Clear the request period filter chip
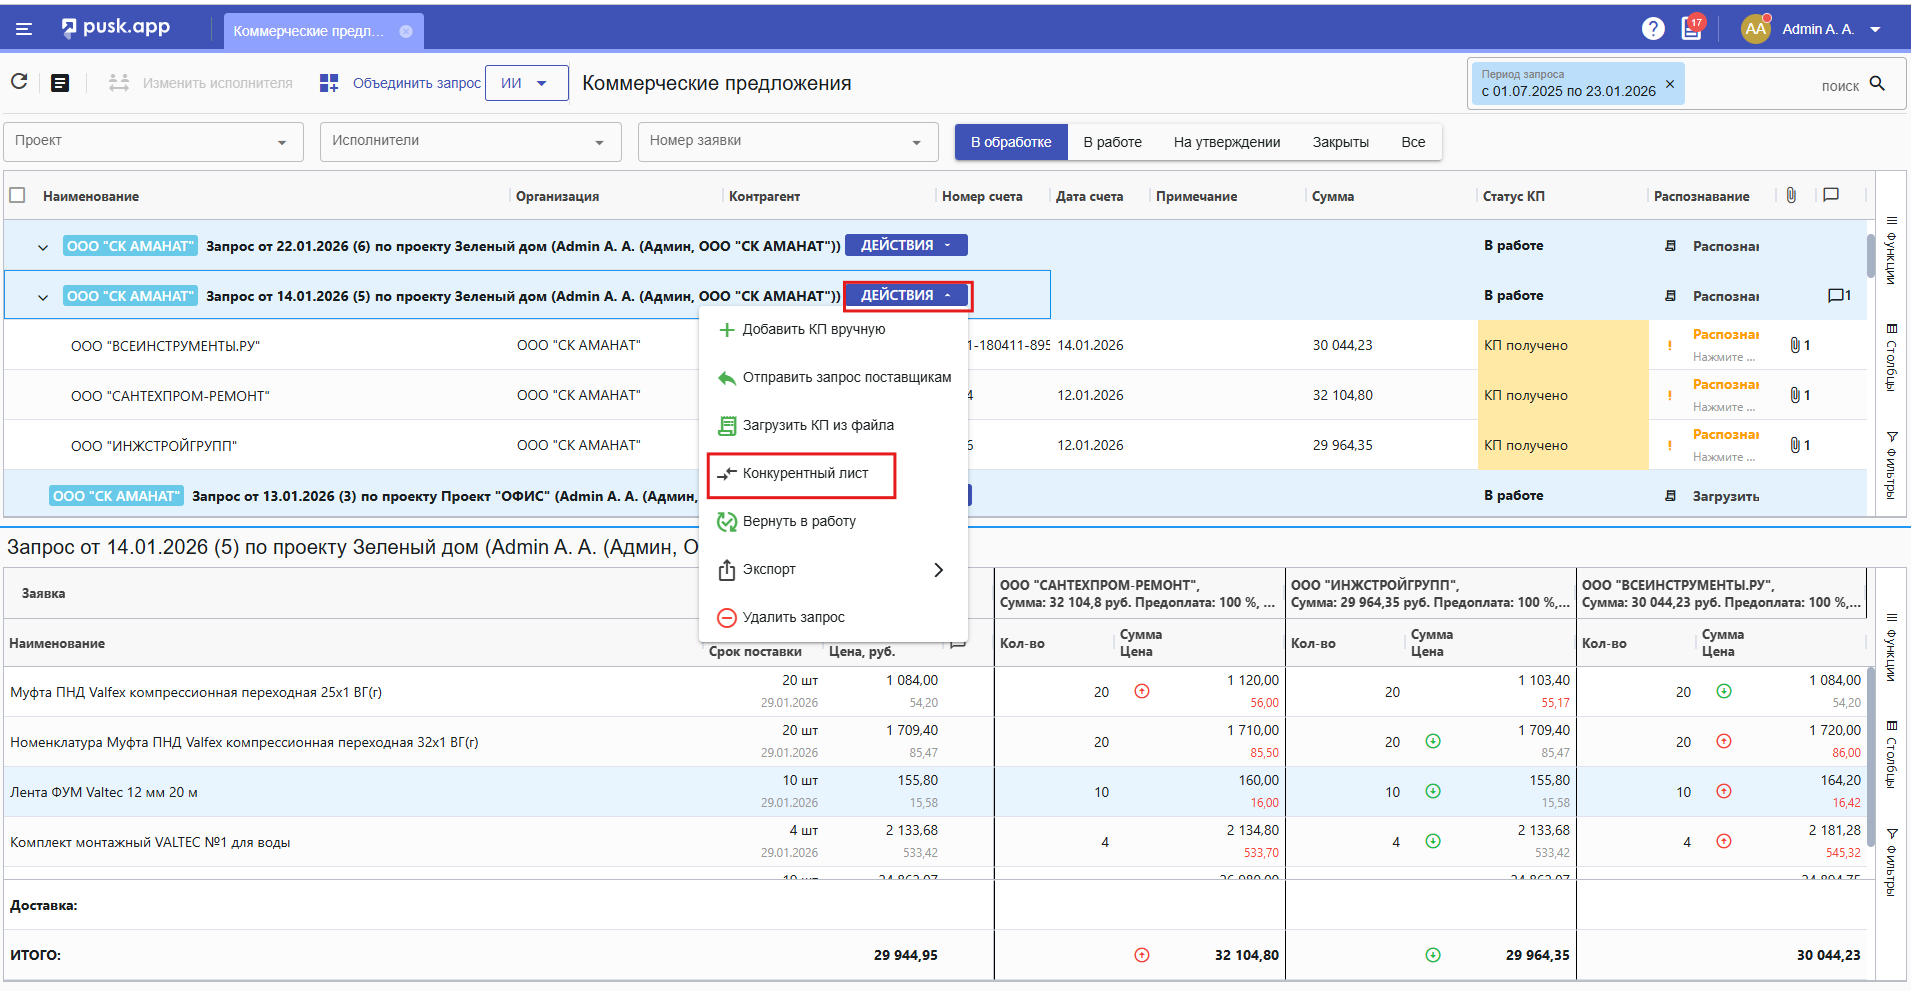Viewport: 1911px width, 991px height. tap(1669, 84)
